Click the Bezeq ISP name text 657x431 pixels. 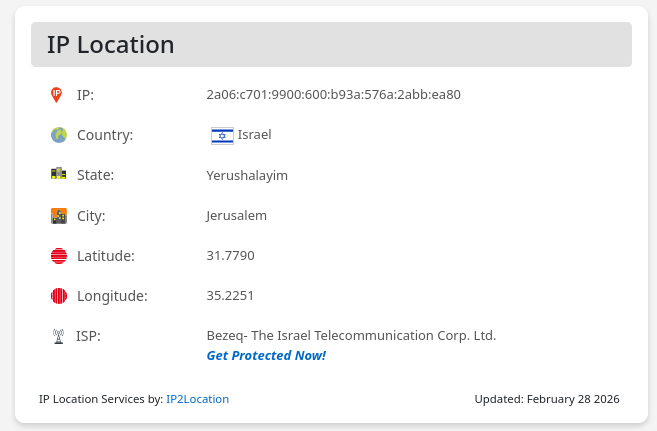click(x=351, y=336)
